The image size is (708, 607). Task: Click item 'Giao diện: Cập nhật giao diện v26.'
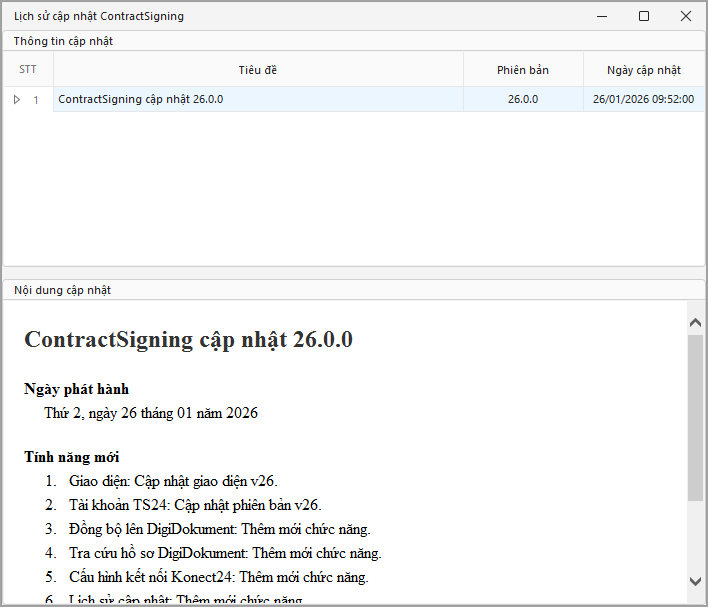click(x=173, y=481)
